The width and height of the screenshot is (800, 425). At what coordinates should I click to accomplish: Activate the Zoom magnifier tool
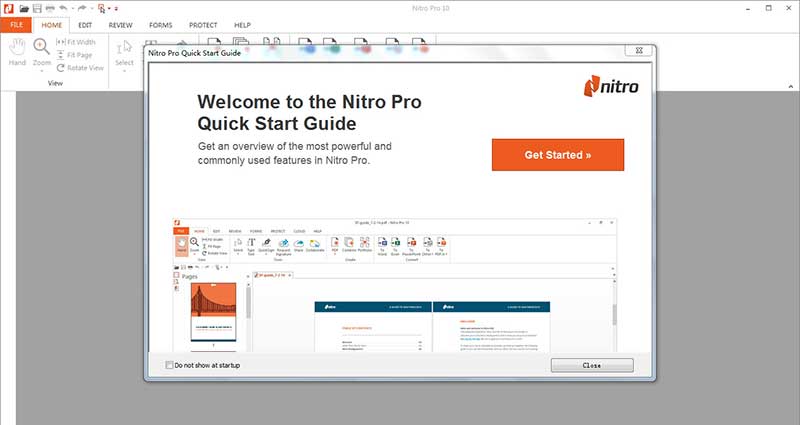pos(42,52)
